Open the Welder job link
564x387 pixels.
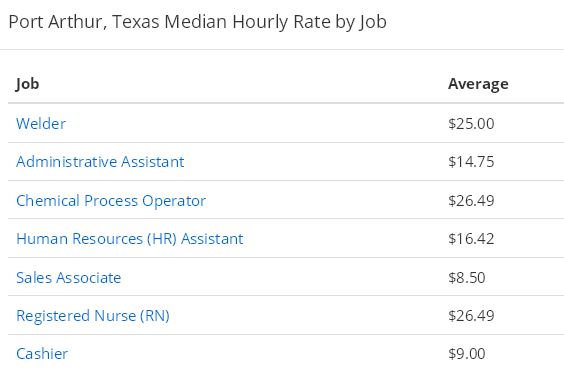tap(41, 123)
